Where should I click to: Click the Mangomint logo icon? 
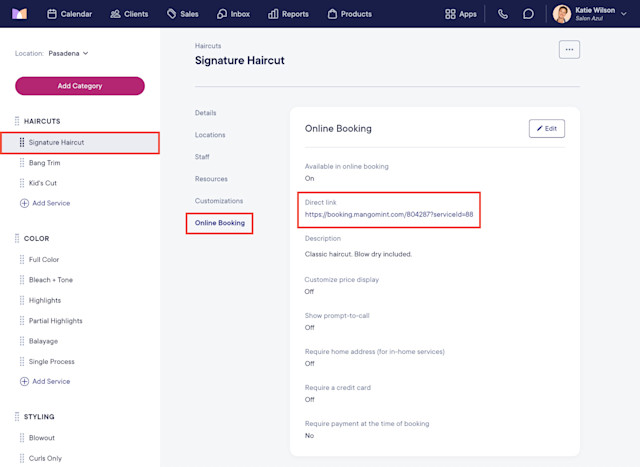(x=19, y=14)
